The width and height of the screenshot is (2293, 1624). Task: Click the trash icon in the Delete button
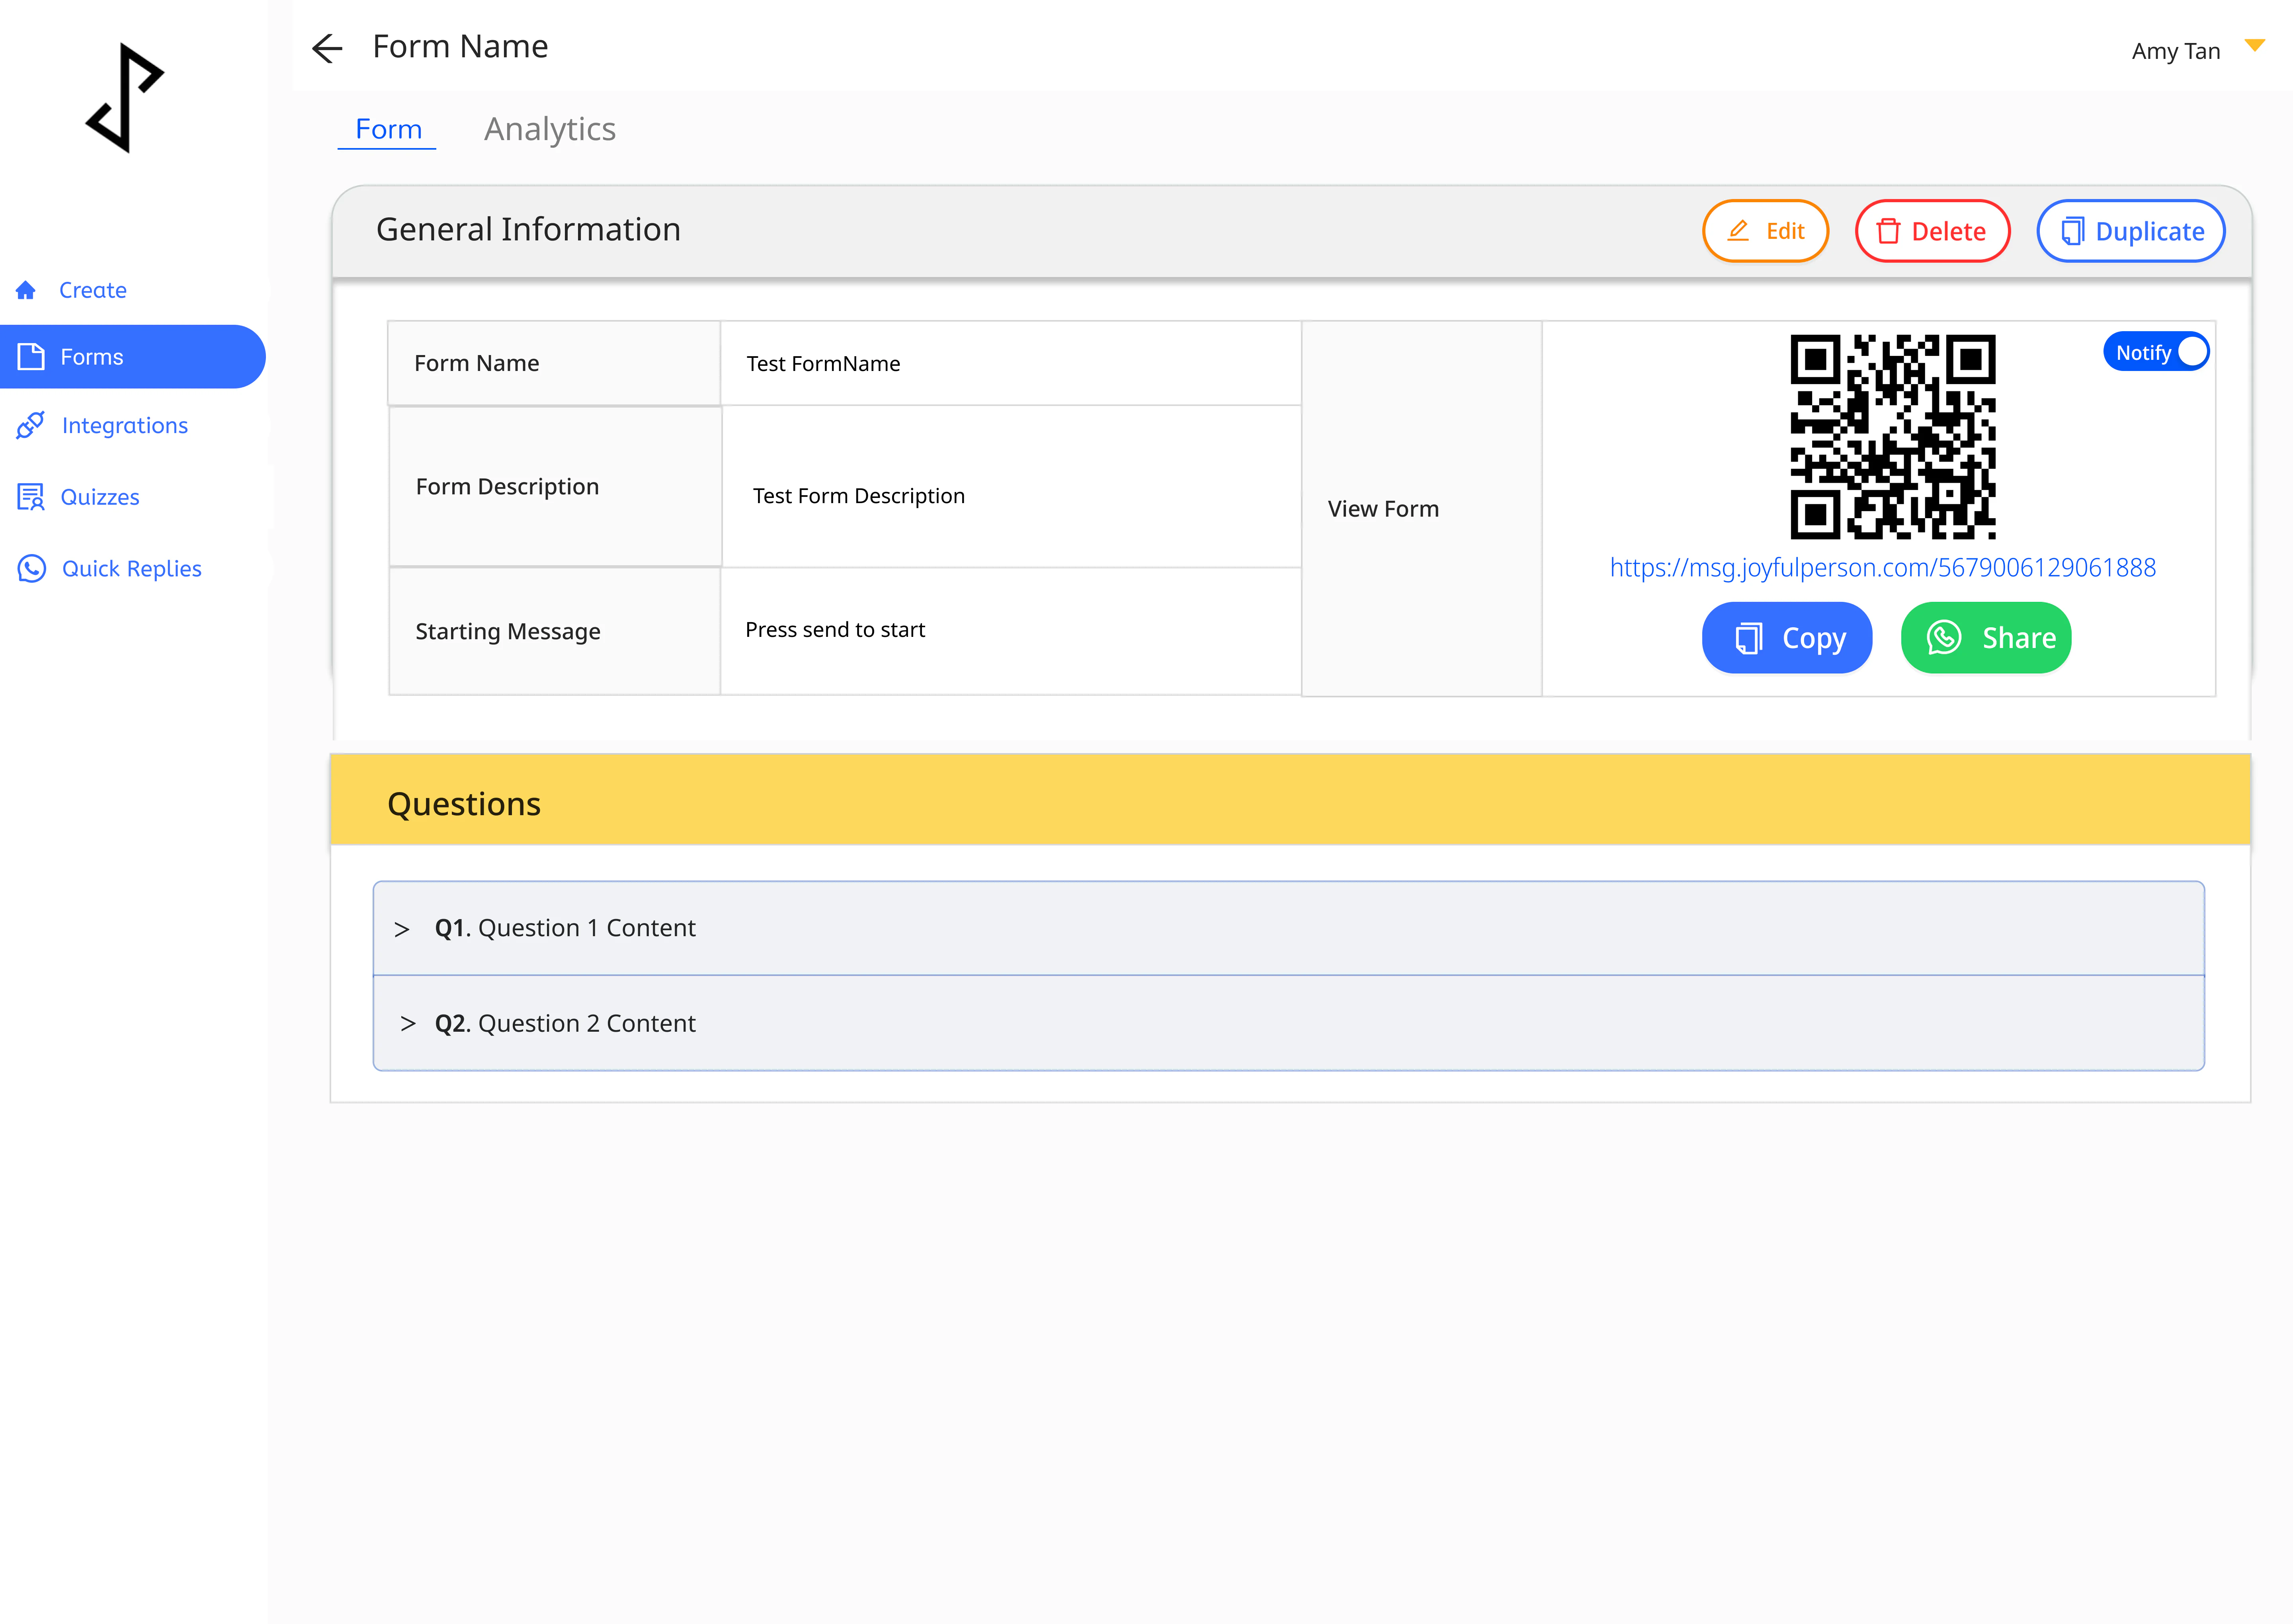[x=1888, y=231]
